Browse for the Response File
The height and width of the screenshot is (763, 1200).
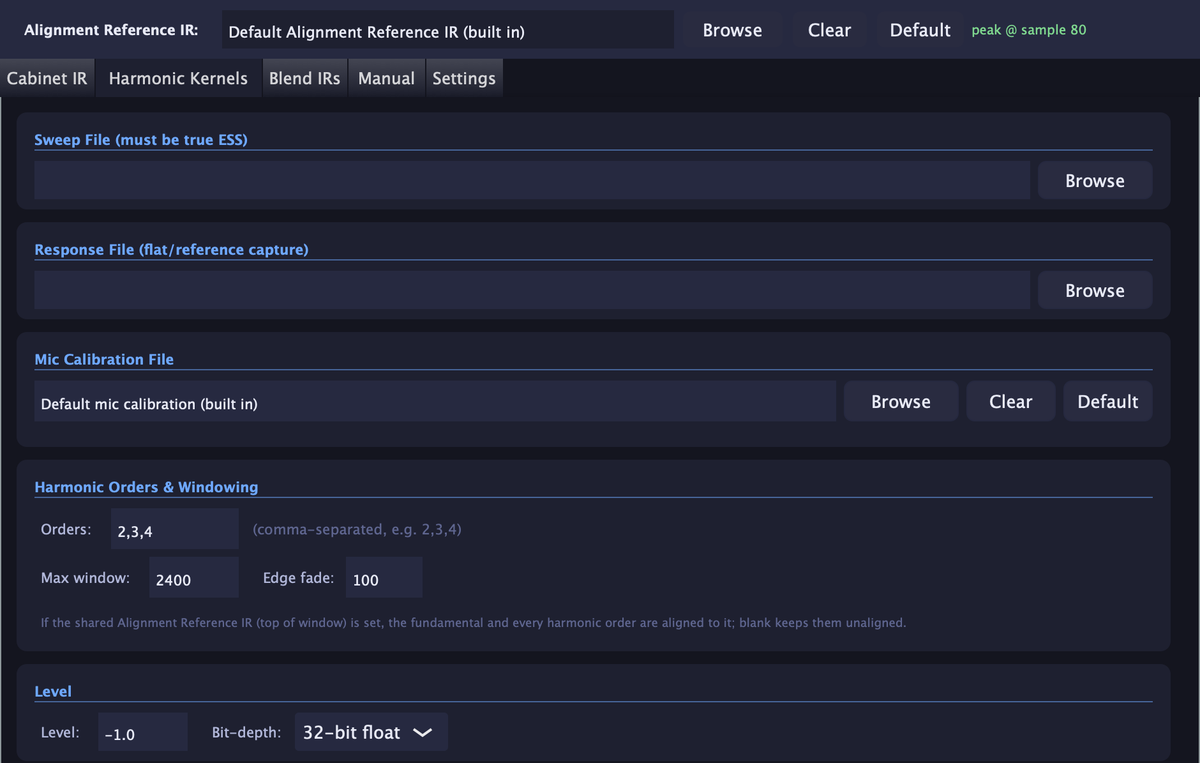[x=1095, y=291]
